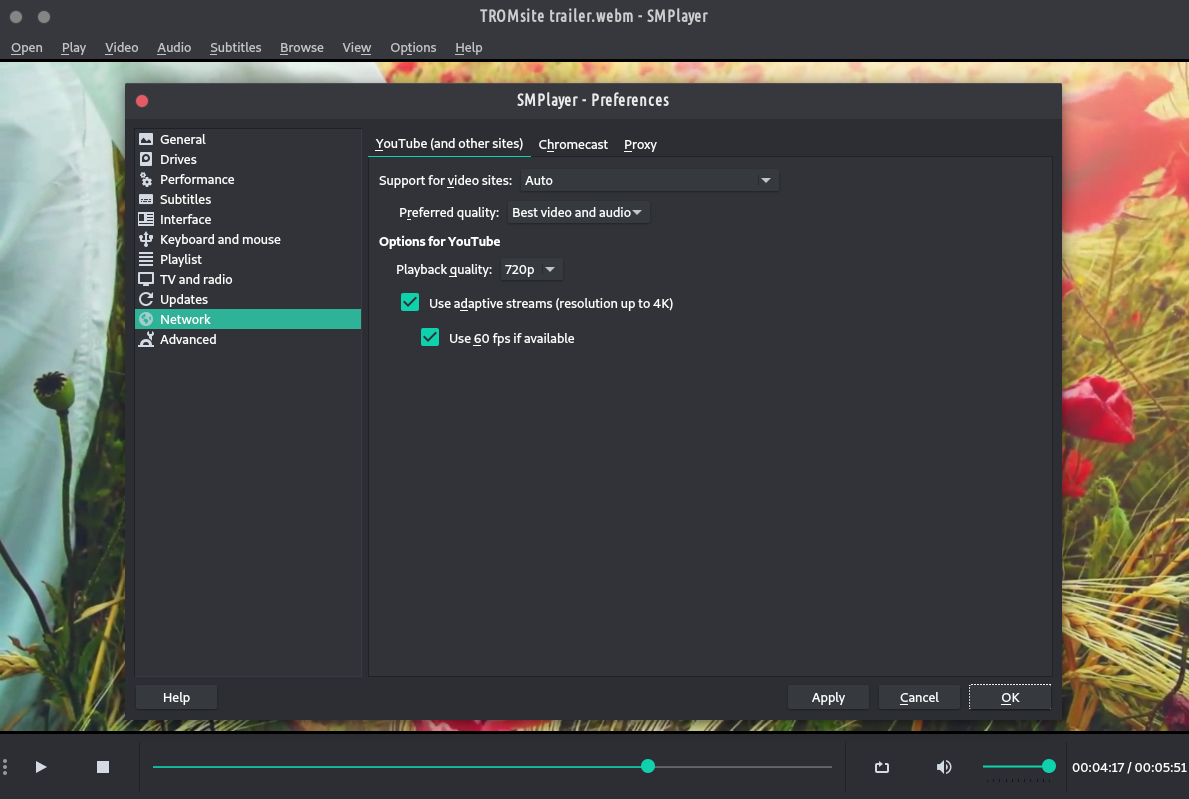This screenshot has height=799, width=1189.
Task: Mute audio with the speaker icon
Action: [x=943, y=767]
